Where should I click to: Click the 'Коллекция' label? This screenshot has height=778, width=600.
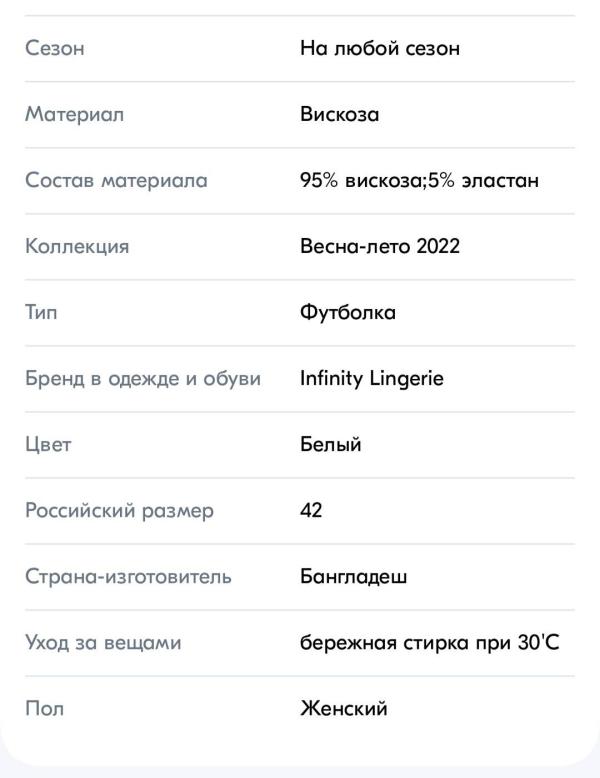pos(77,246)
